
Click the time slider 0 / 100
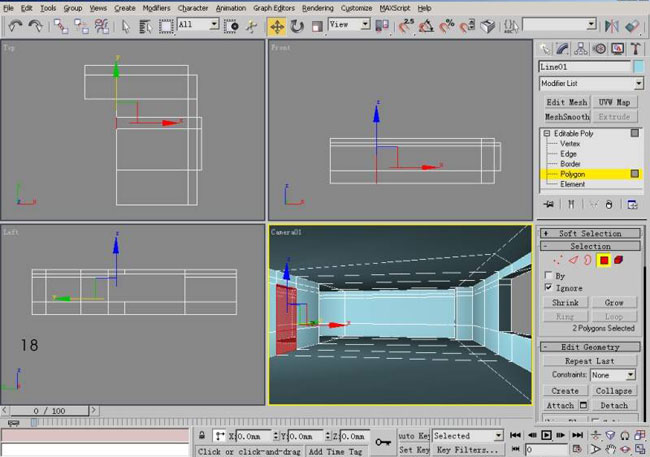pyautogui.click(x=49, y=411)
